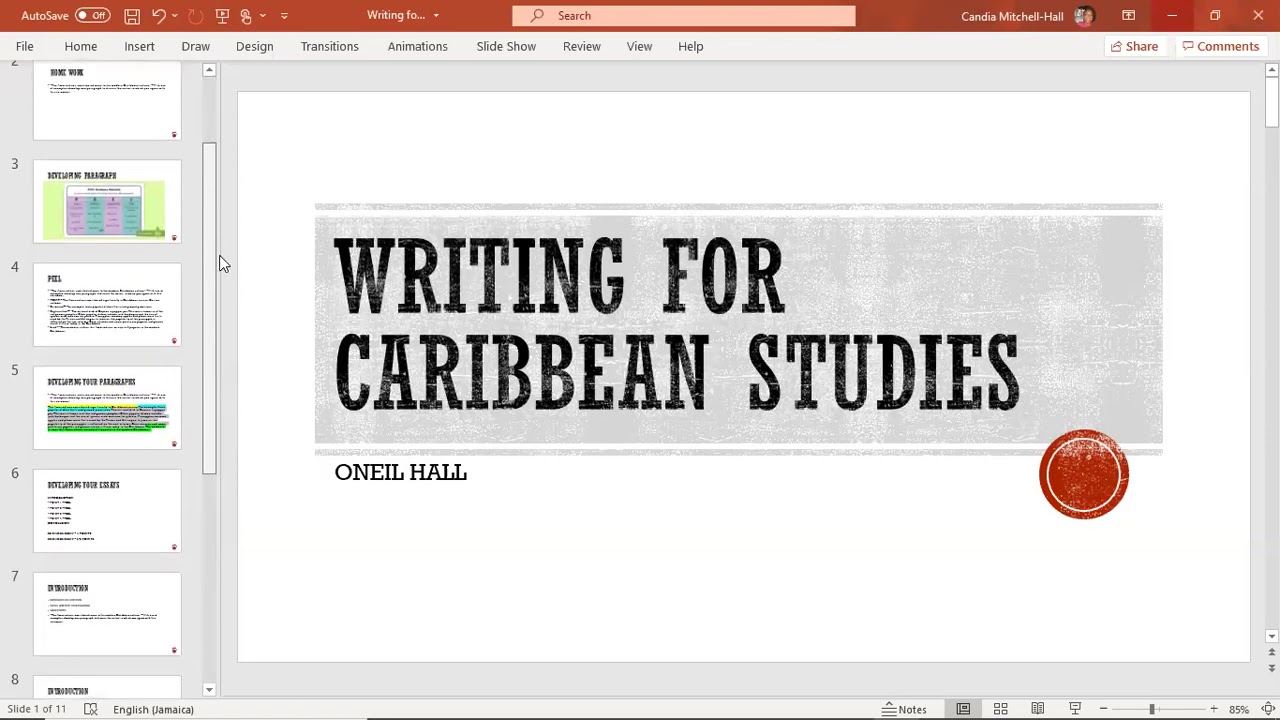Click 'Slide 1 of 11' in status bar
Screen dimensions: 1280x720
pyautogui.click(x=37, y=709)
